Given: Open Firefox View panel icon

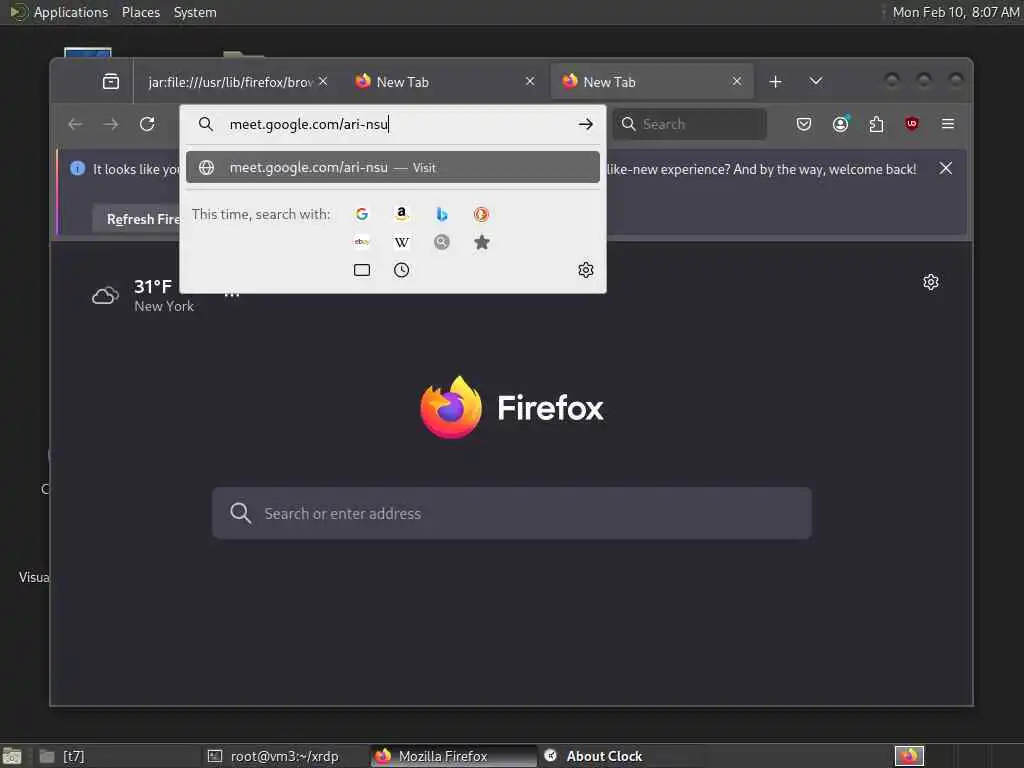Looking at the screenshot, I should pyautogui.click(x=111, y=82).
